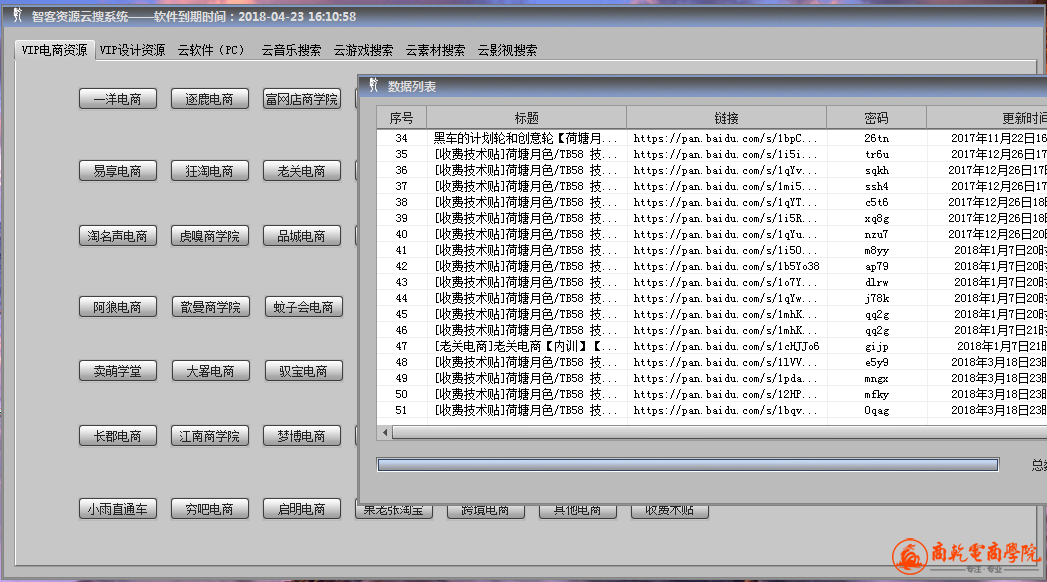
Task: Click password cell 26tn
Action: pyautogui.click(x=877, y=138)
